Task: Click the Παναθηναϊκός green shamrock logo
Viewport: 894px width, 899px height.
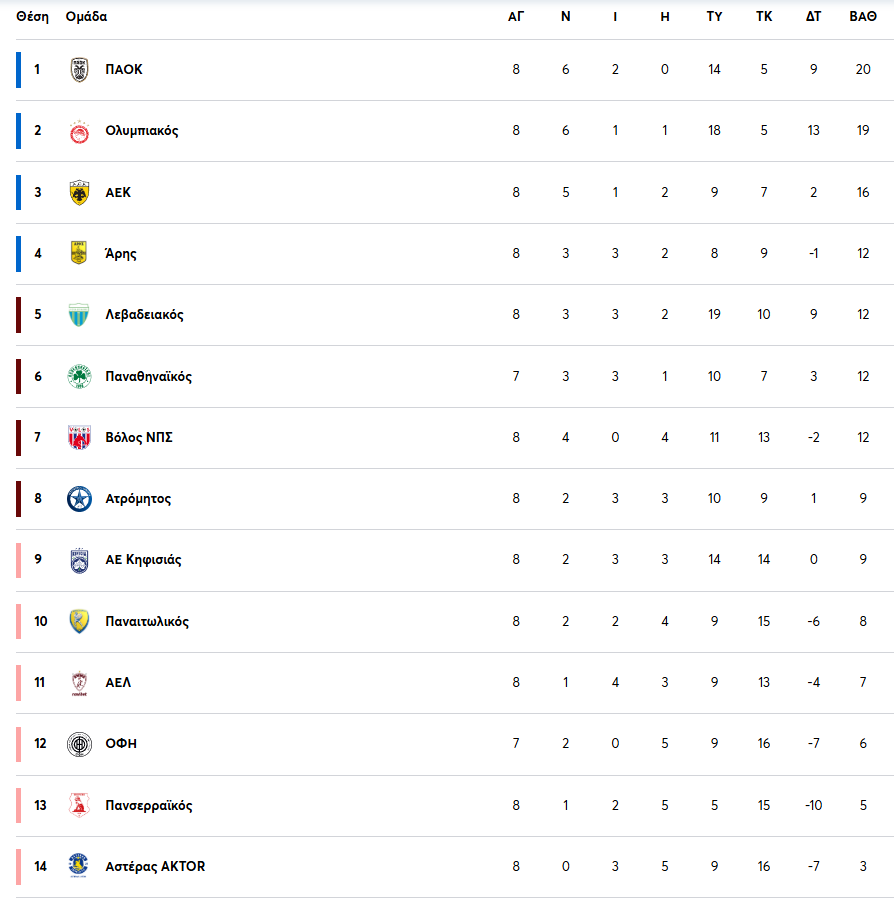Action: click(79, 377)
